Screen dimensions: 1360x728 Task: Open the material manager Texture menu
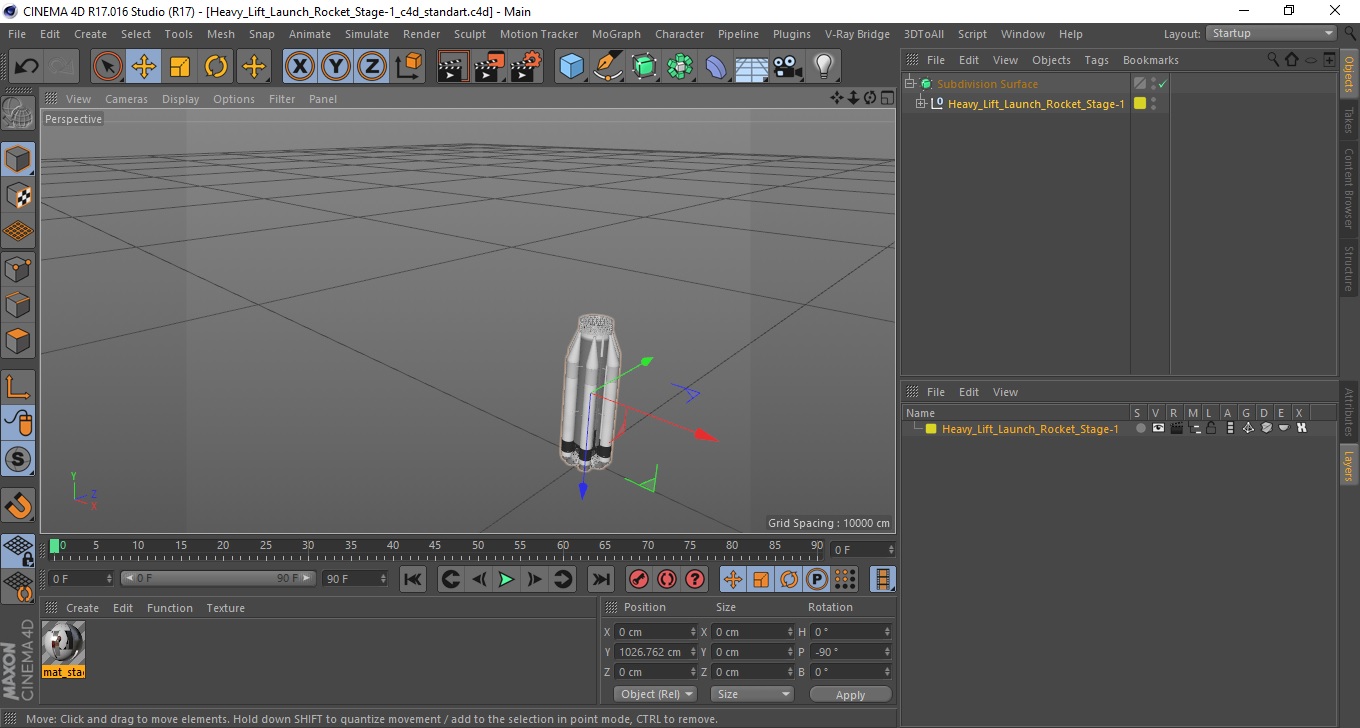[225, 608]
